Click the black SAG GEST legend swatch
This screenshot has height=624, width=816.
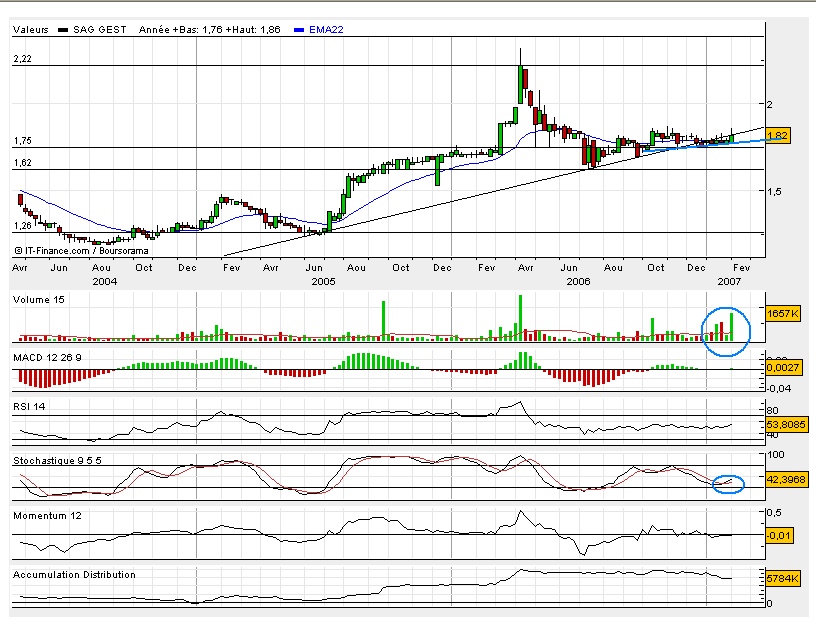tap(65, 31)
